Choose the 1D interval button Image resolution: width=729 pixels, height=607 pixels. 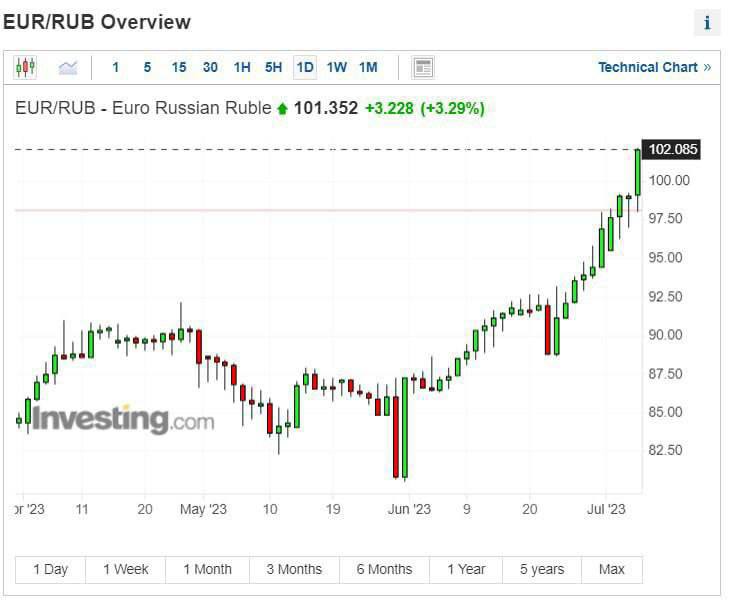(305, 67)
